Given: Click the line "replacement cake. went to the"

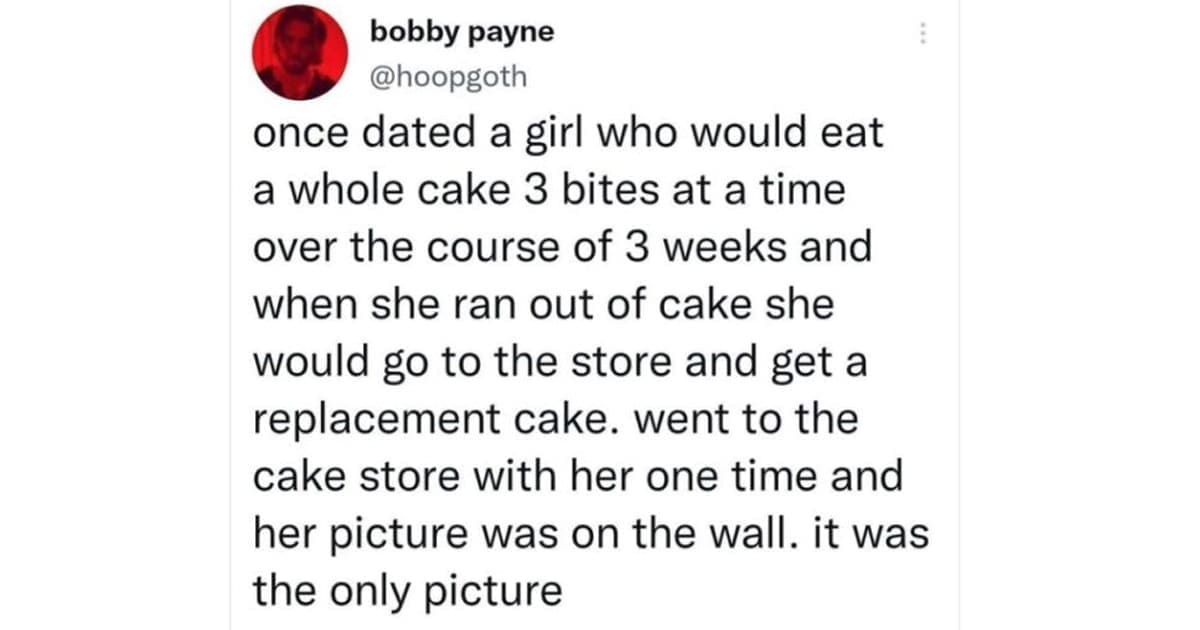Looking at the screenshot, I should coord(554,418).
